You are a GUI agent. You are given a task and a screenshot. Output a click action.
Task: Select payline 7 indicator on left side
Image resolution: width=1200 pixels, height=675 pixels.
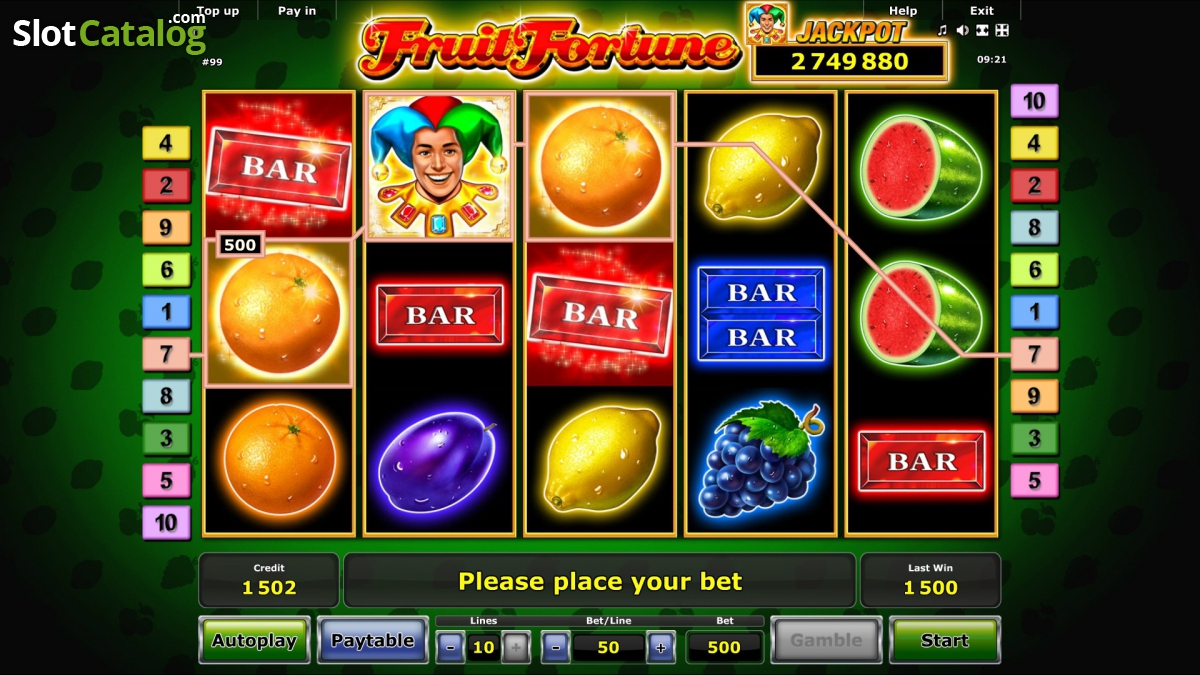pos(166,353)
